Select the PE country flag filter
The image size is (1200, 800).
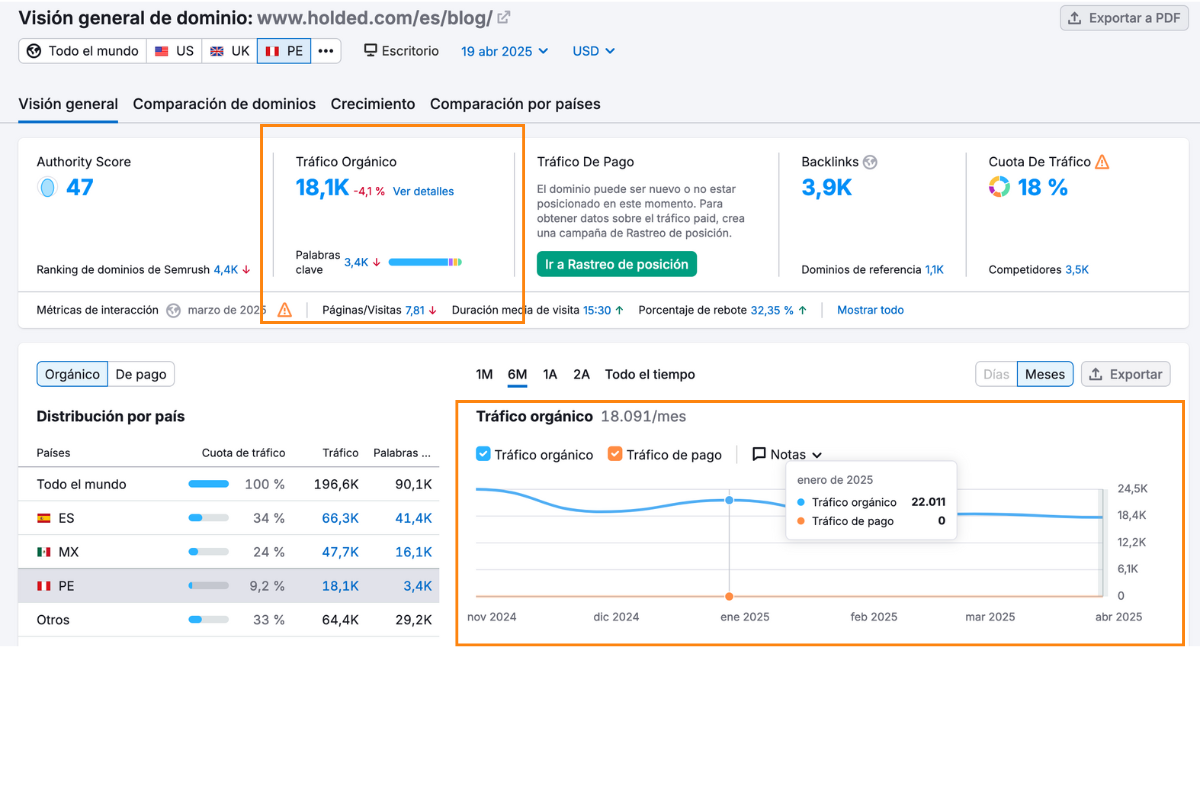pos(284,51)
